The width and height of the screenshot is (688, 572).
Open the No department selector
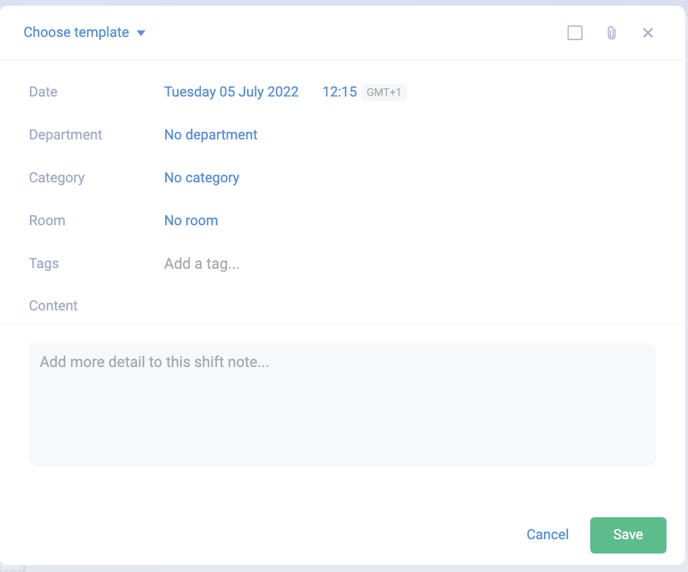tap(210, 135)
